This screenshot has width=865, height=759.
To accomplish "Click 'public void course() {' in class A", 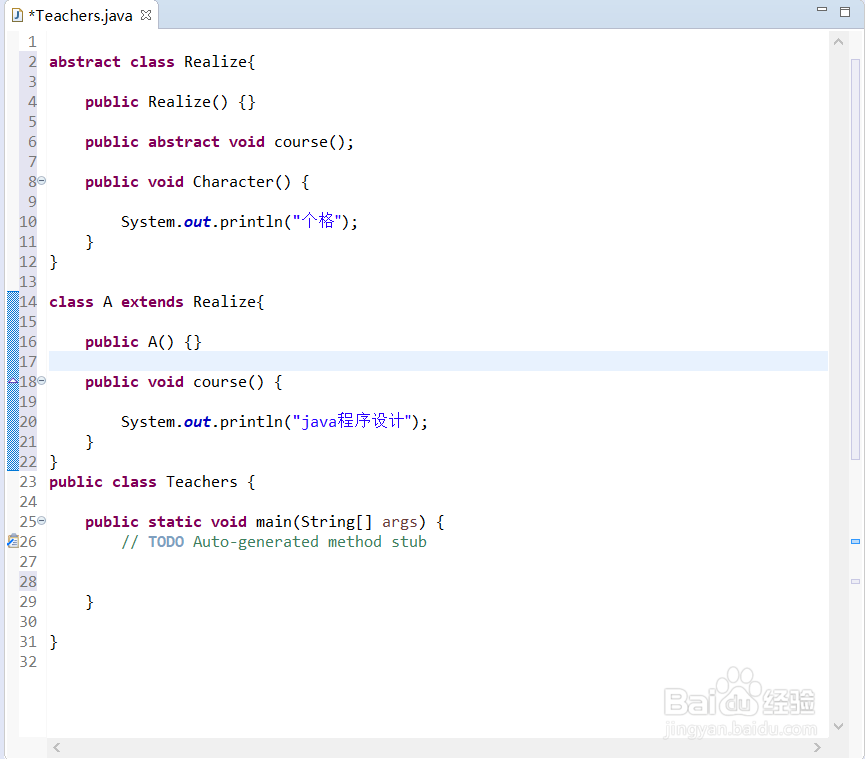I will pyautogui.click(x=184, y=382).
